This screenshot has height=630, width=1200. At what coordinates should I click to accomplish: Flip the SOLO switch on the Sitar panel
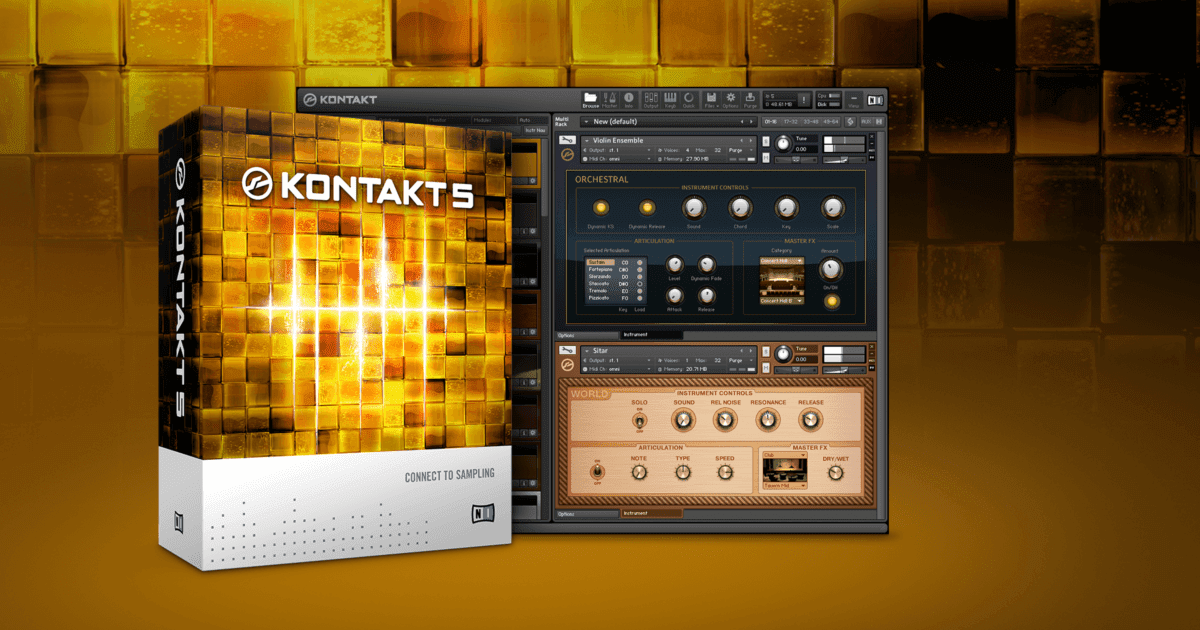pyautogui.click(x=639, y=421)
